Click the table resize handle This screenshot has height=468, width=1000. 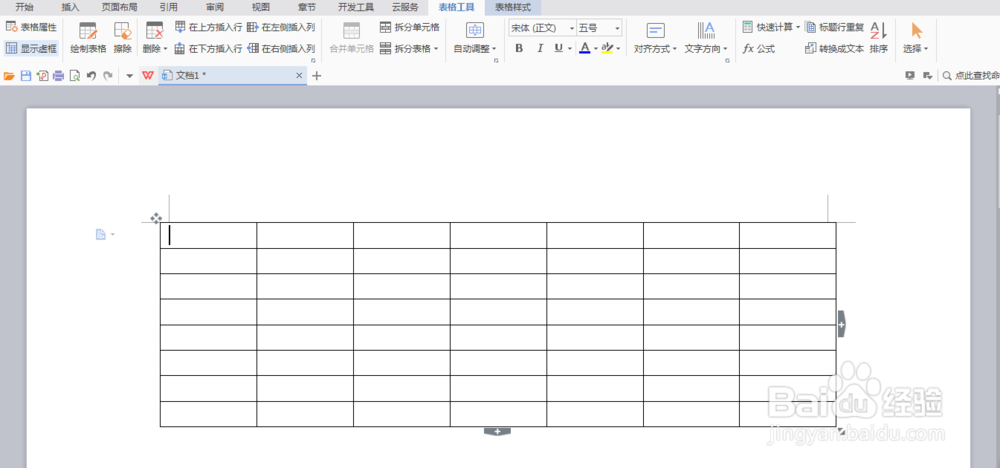point(841,432)
